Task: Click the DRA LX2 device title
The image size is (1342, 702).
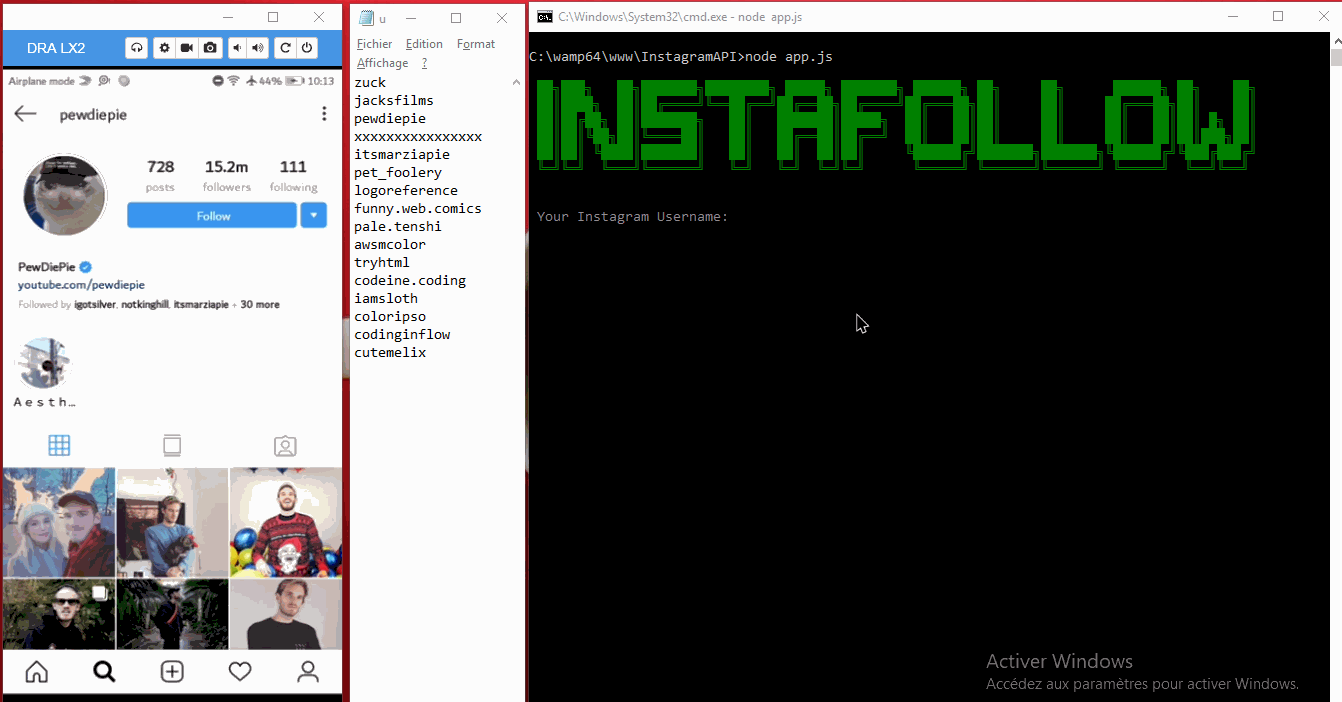Action: coord(56,48)
